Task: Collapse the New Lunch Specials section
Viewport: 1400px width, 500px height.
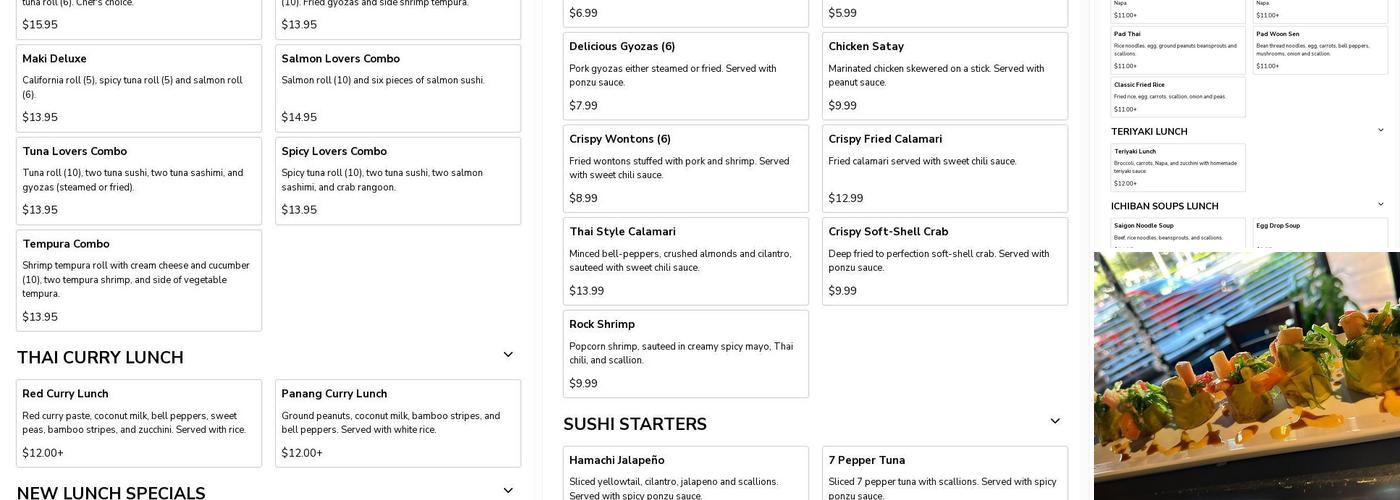Action: (508, 491)
